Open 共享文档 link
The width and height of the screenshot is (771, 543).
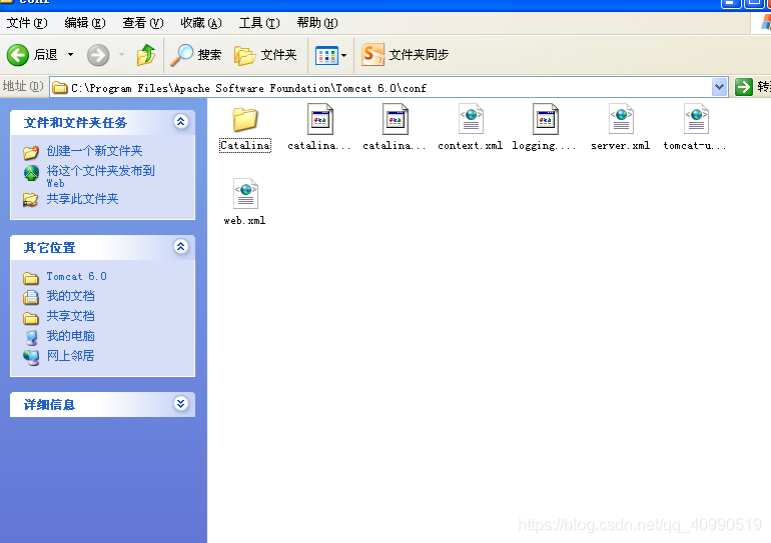[x=70, y=316]
